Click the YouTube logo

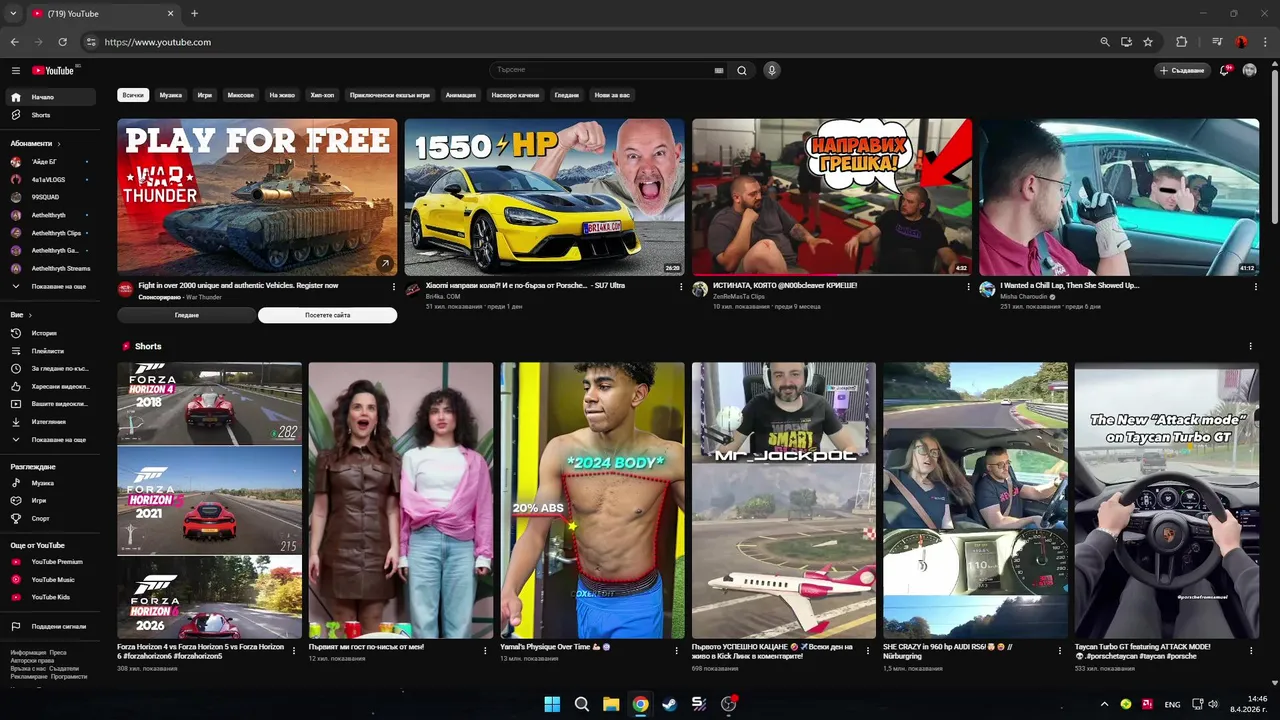coord(53,70)
